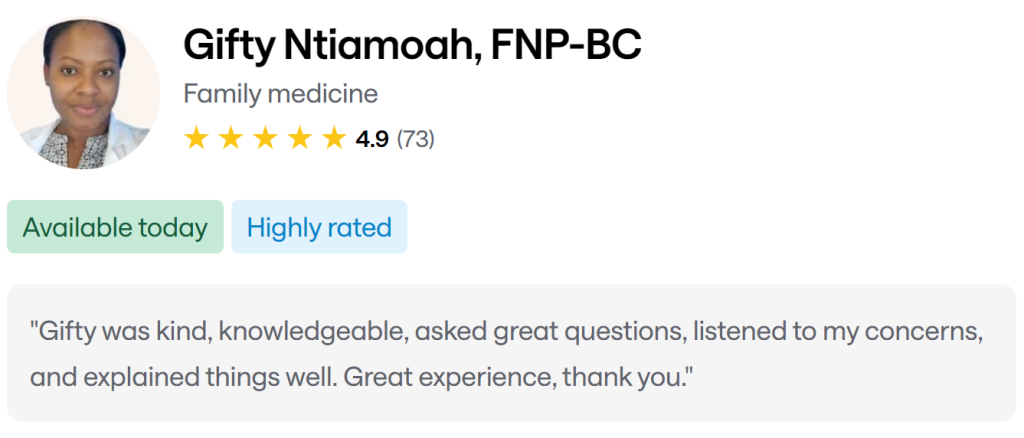Click the 4.9 rating score
This screenshot has height=438, width=1024.
[372, 139]
